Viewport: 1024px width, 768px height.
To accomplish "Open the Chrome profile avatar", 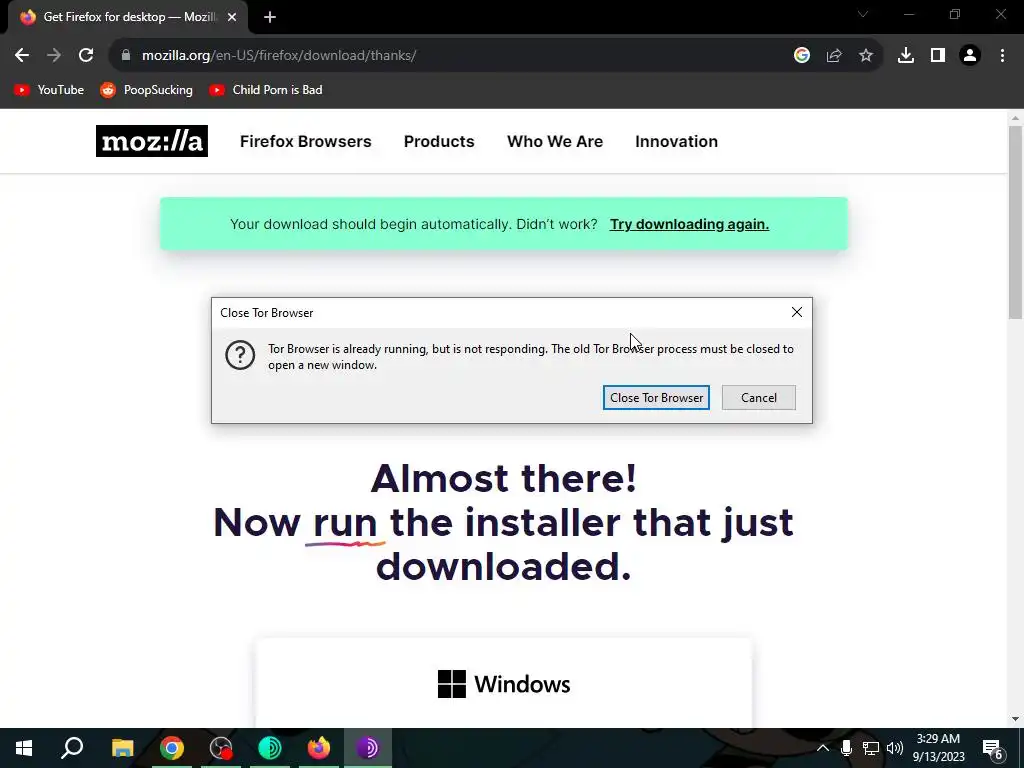I will [970, 56].
